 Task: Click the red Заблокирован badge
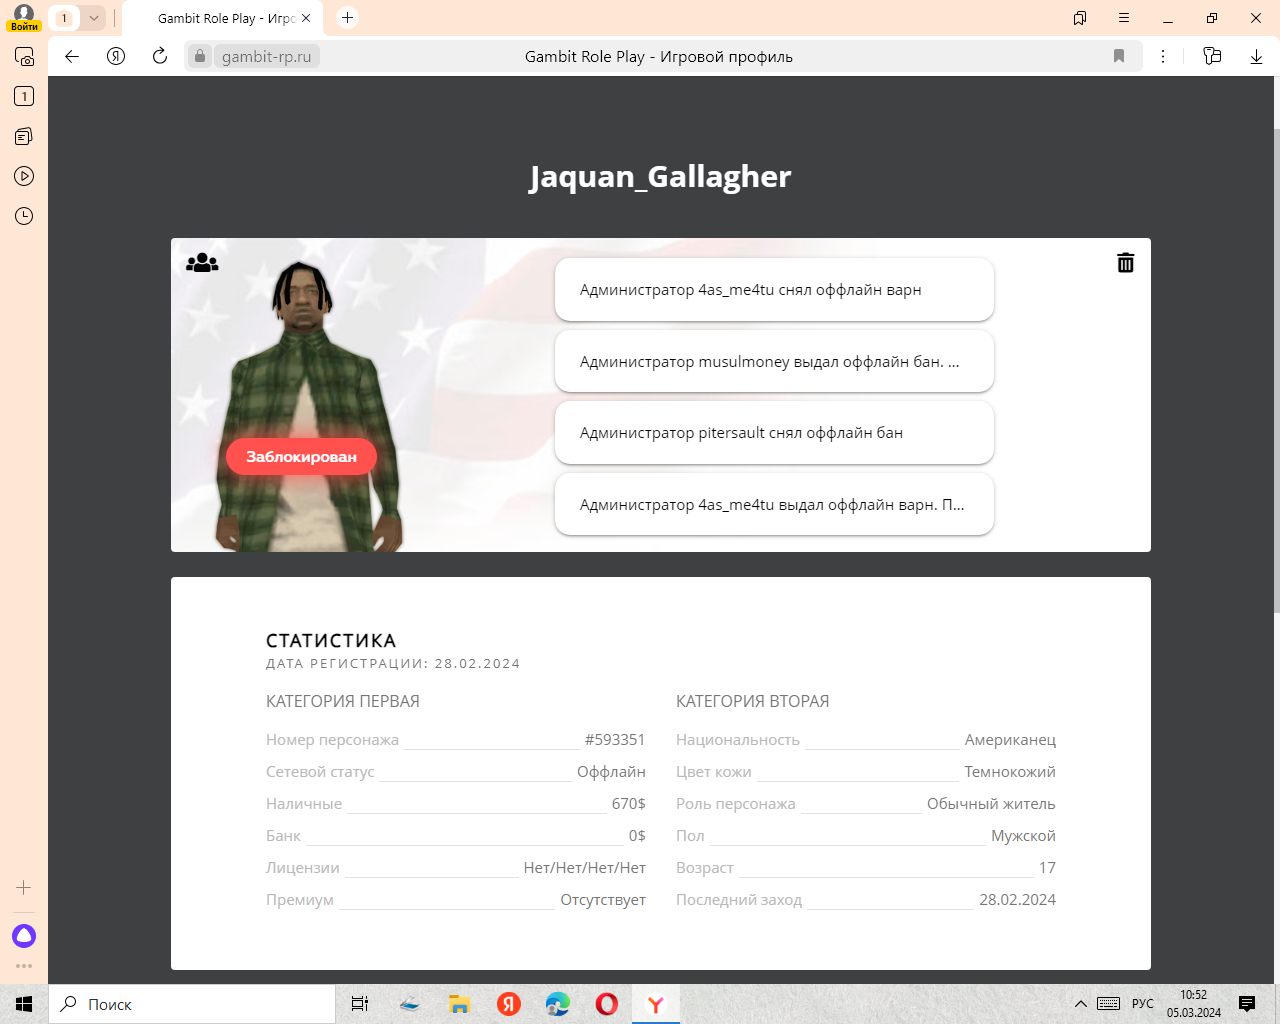pos(301,457)
